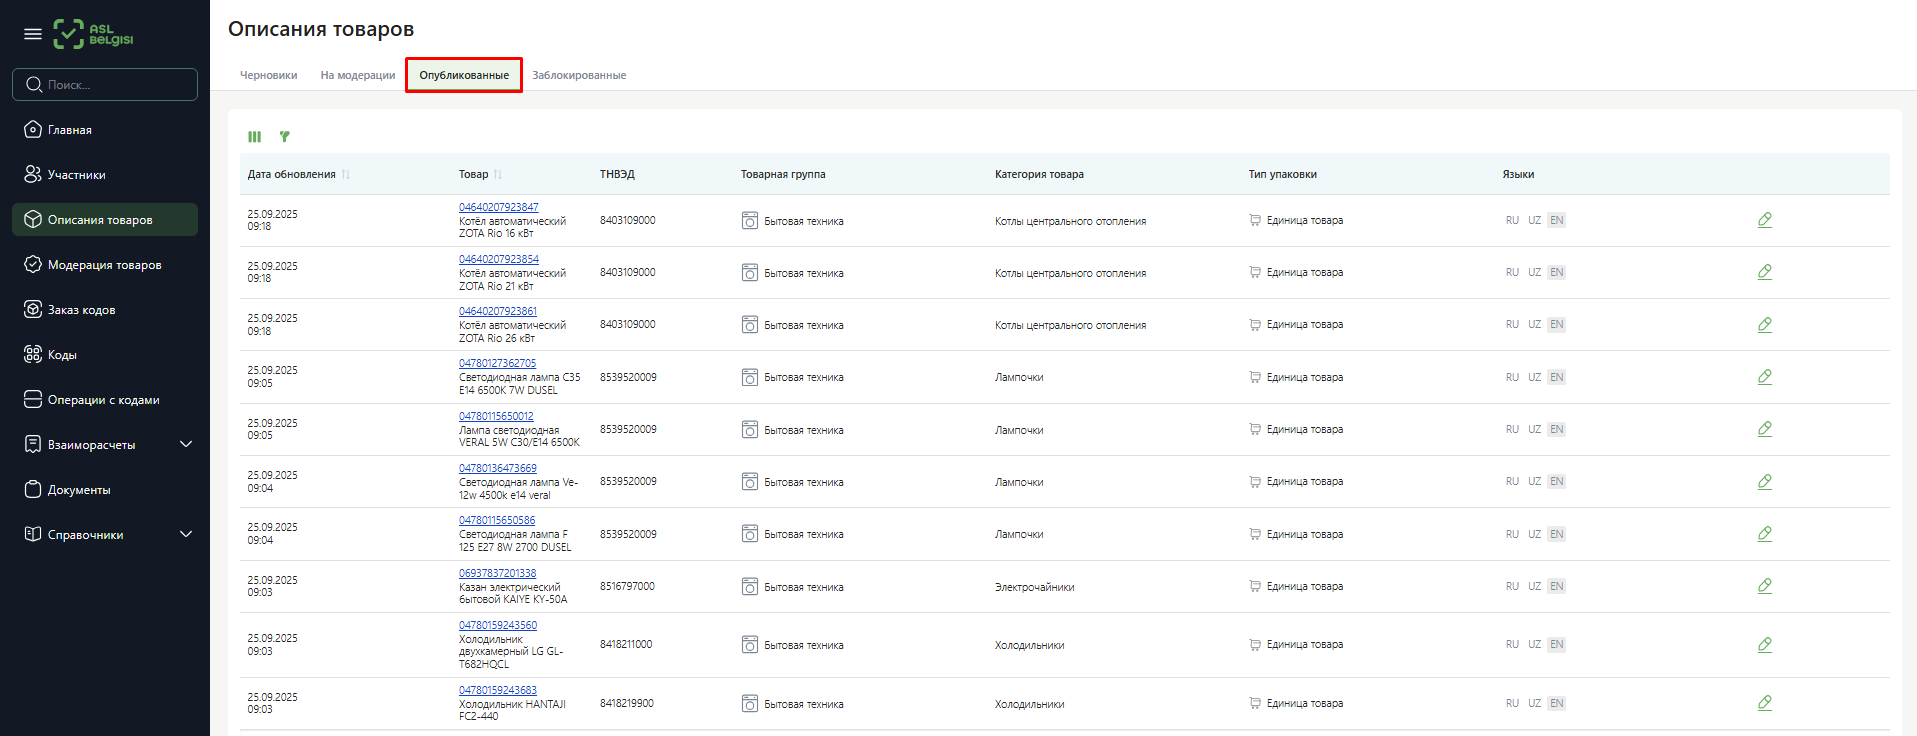Click edit icon for Холодильник HANTAJI row

click(x=1764, y=703)
